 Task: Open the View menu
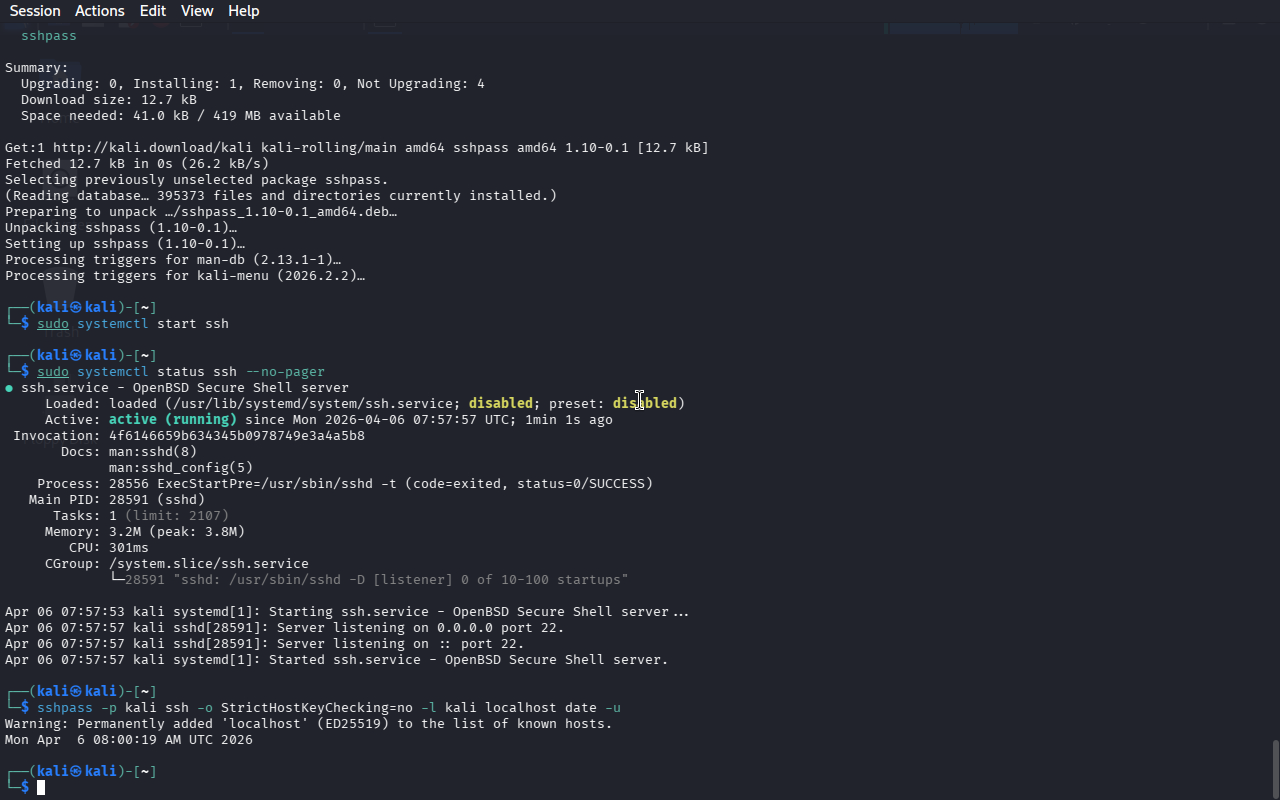pos(197,11)
